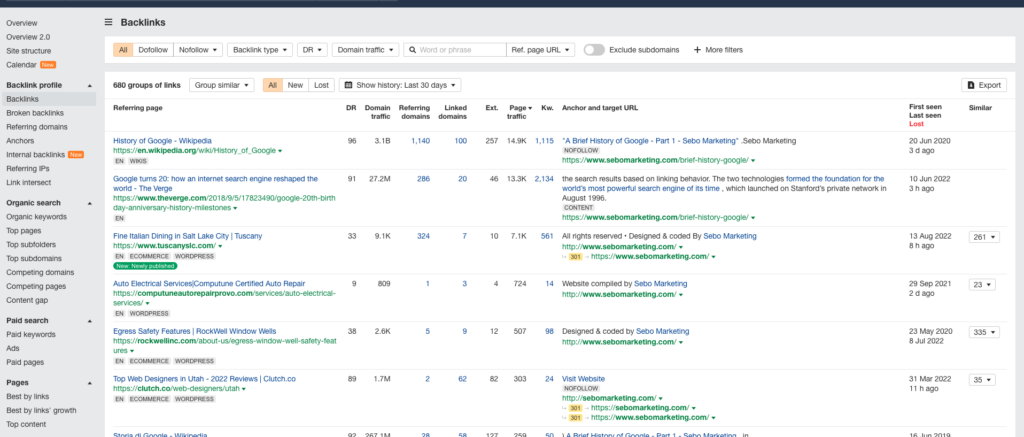Open Calendar in the sidebar

click(x=22, y=65)
